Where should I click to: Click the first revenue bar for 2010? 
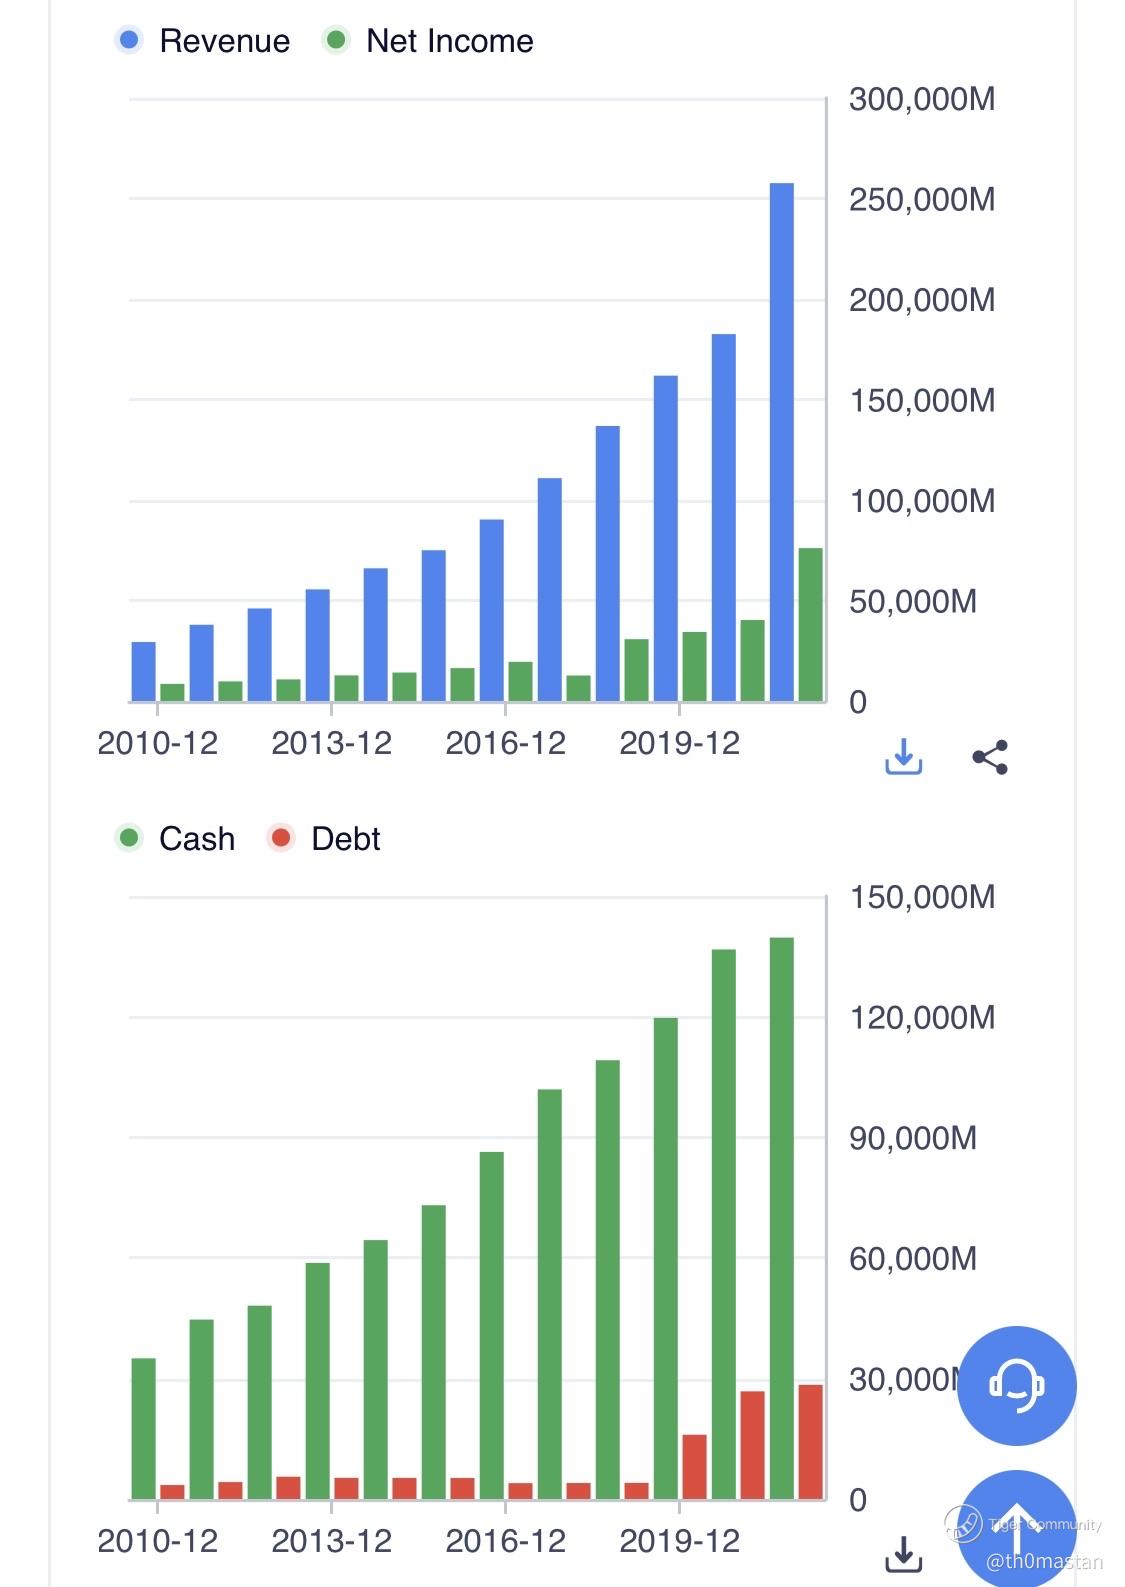[144, 671]
